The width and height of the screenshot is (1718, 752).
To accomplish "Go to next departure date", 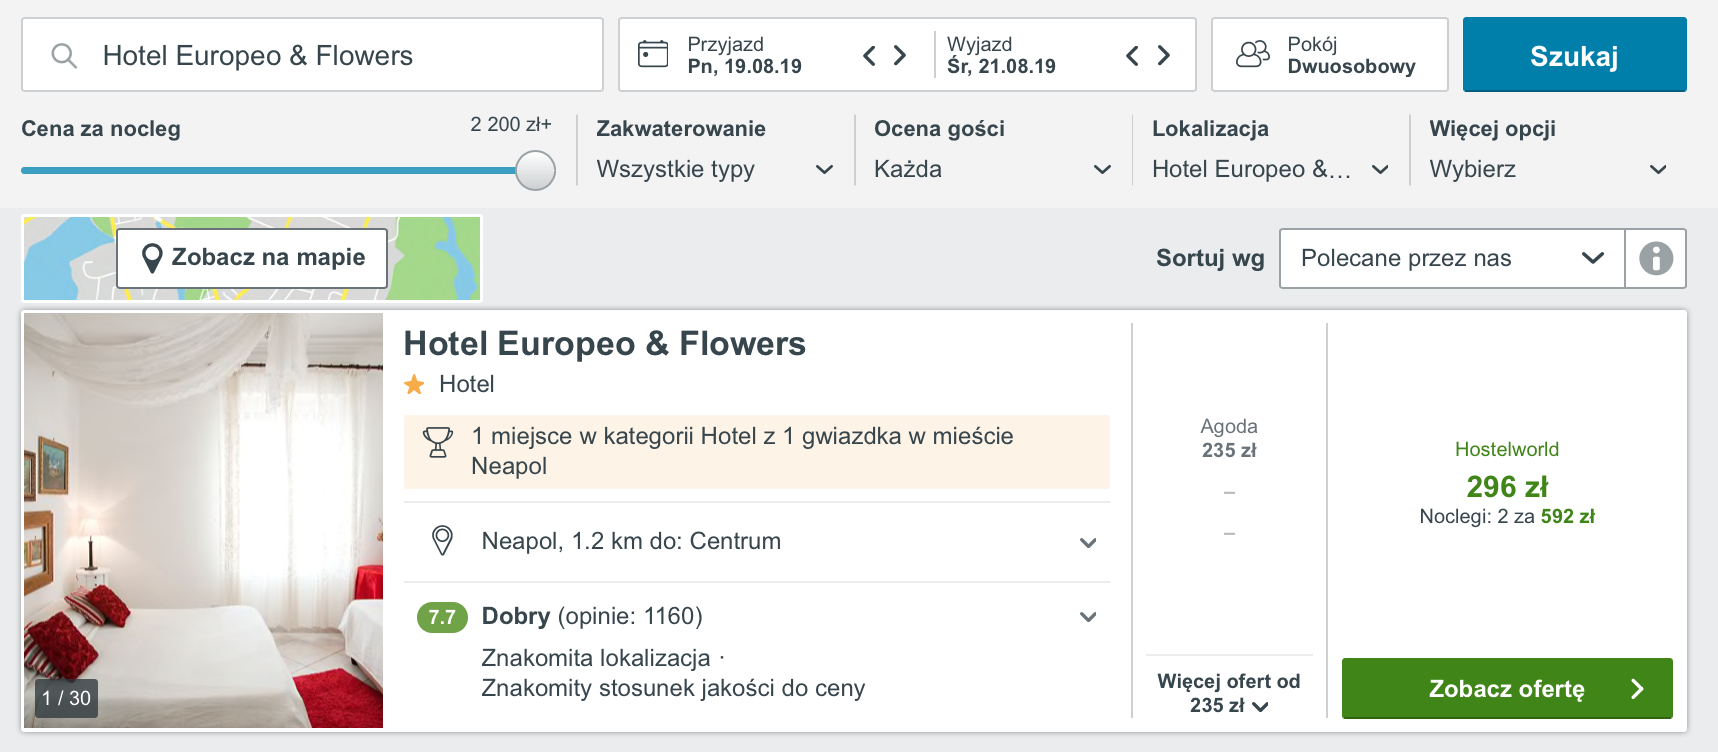I will click(1163, 55).
